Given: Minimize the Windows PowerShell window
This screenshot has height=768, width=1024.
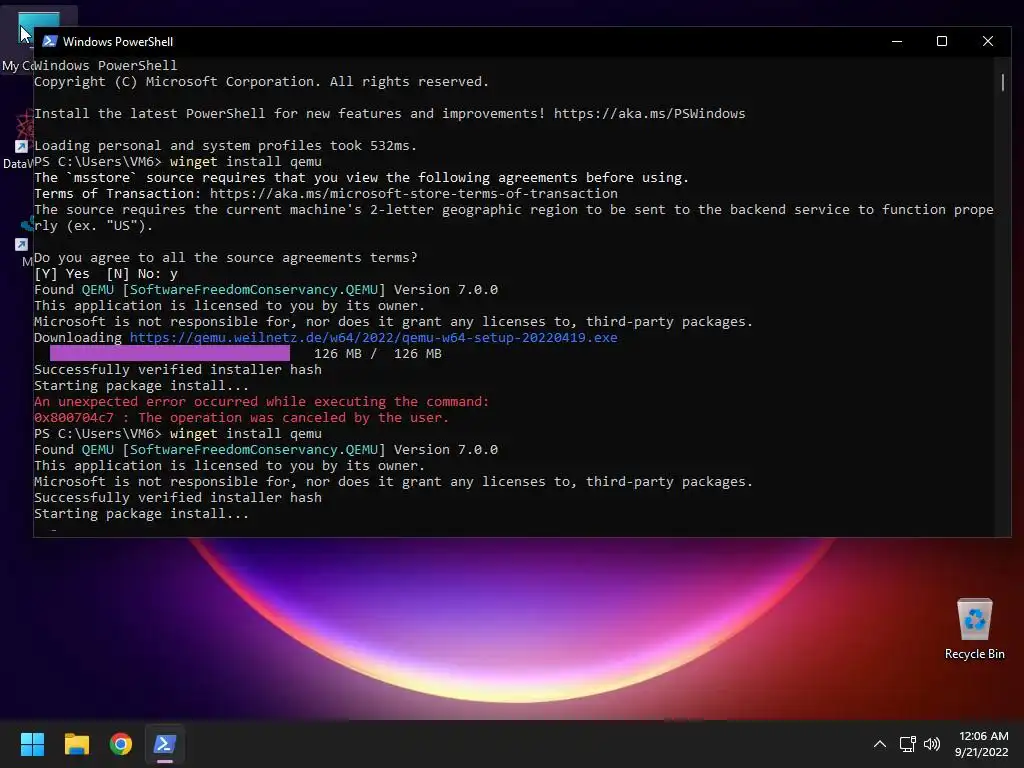Looking at the screenshot, I should coord(897,41).
